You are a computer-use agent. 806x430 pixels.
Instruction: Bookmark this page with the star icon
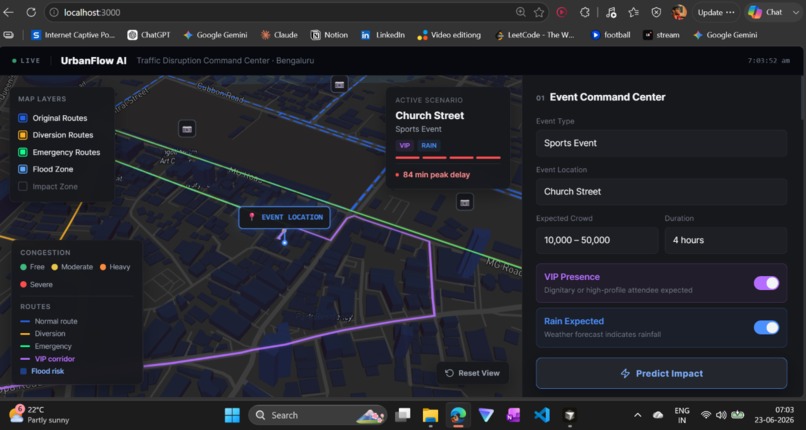[x=539, y=12]
